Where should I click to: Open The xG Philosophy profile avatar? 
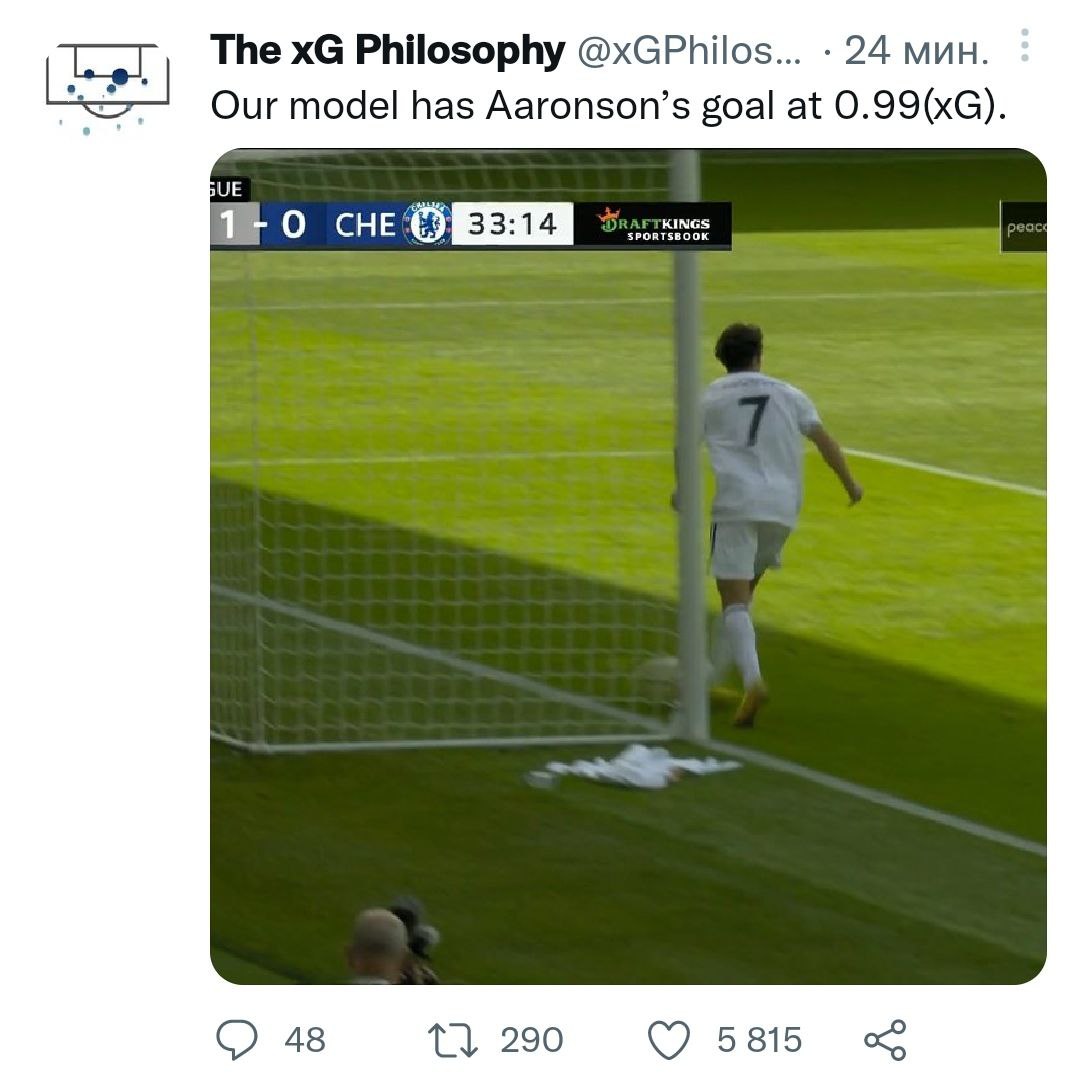coord(107,86)
